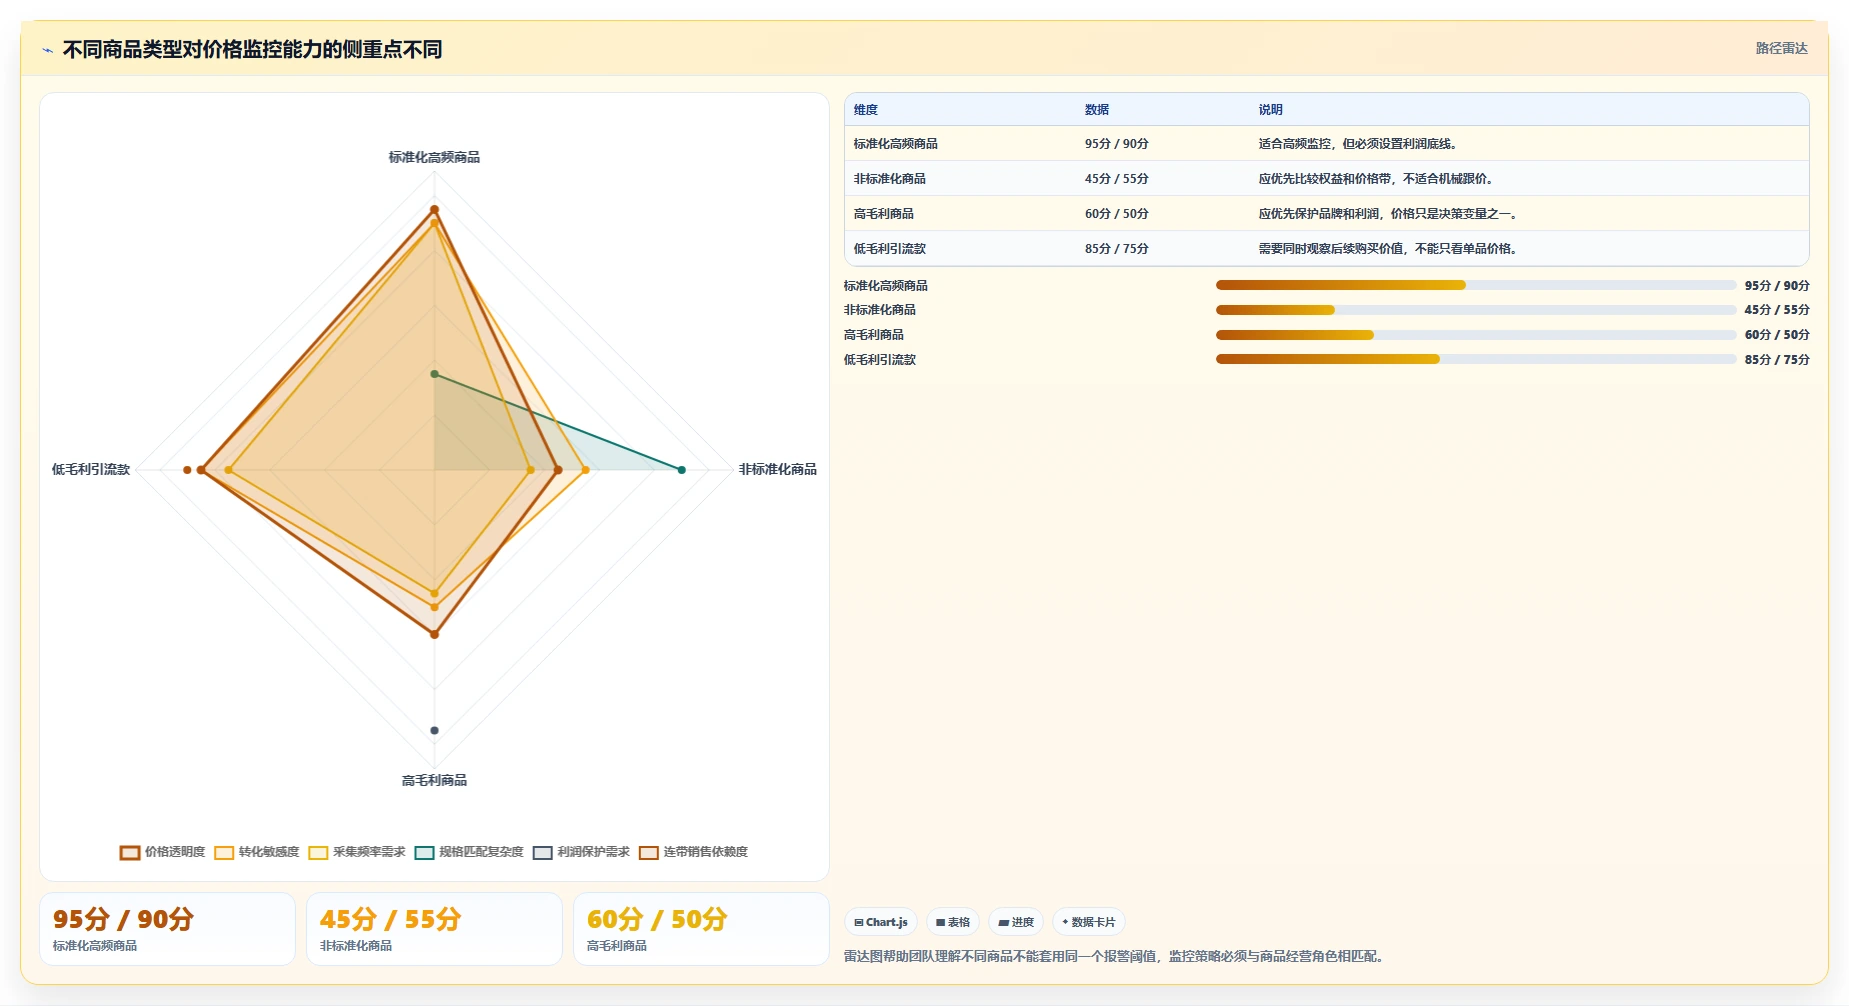Click the 非标准化商品 progress bar
Screen dimensions: 1849x1006
1476,310
